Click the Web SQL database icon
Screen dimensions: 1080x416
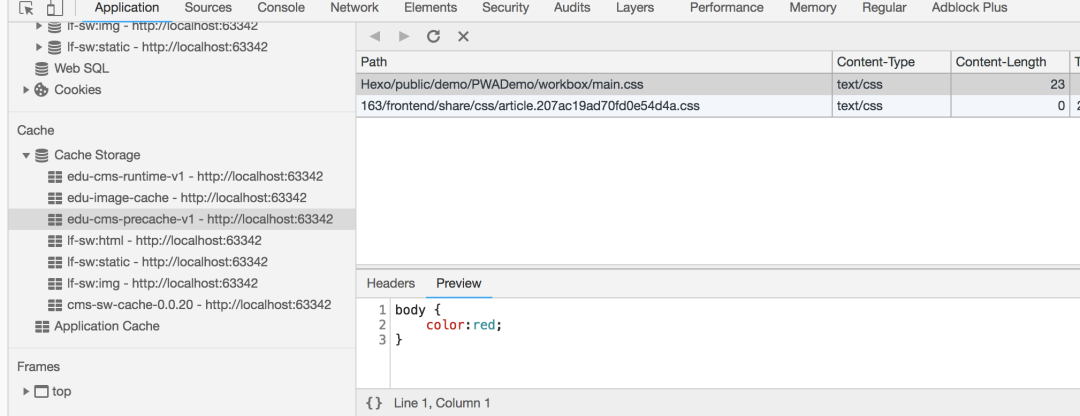(x=42, y=69)
